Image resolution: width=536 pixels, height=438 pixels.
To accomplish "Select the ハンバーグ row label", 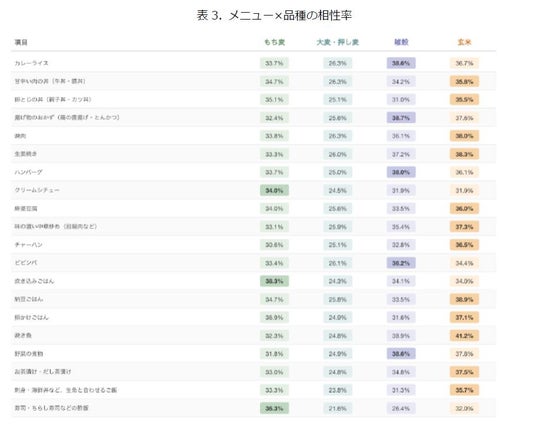I will tap(28, 172).
